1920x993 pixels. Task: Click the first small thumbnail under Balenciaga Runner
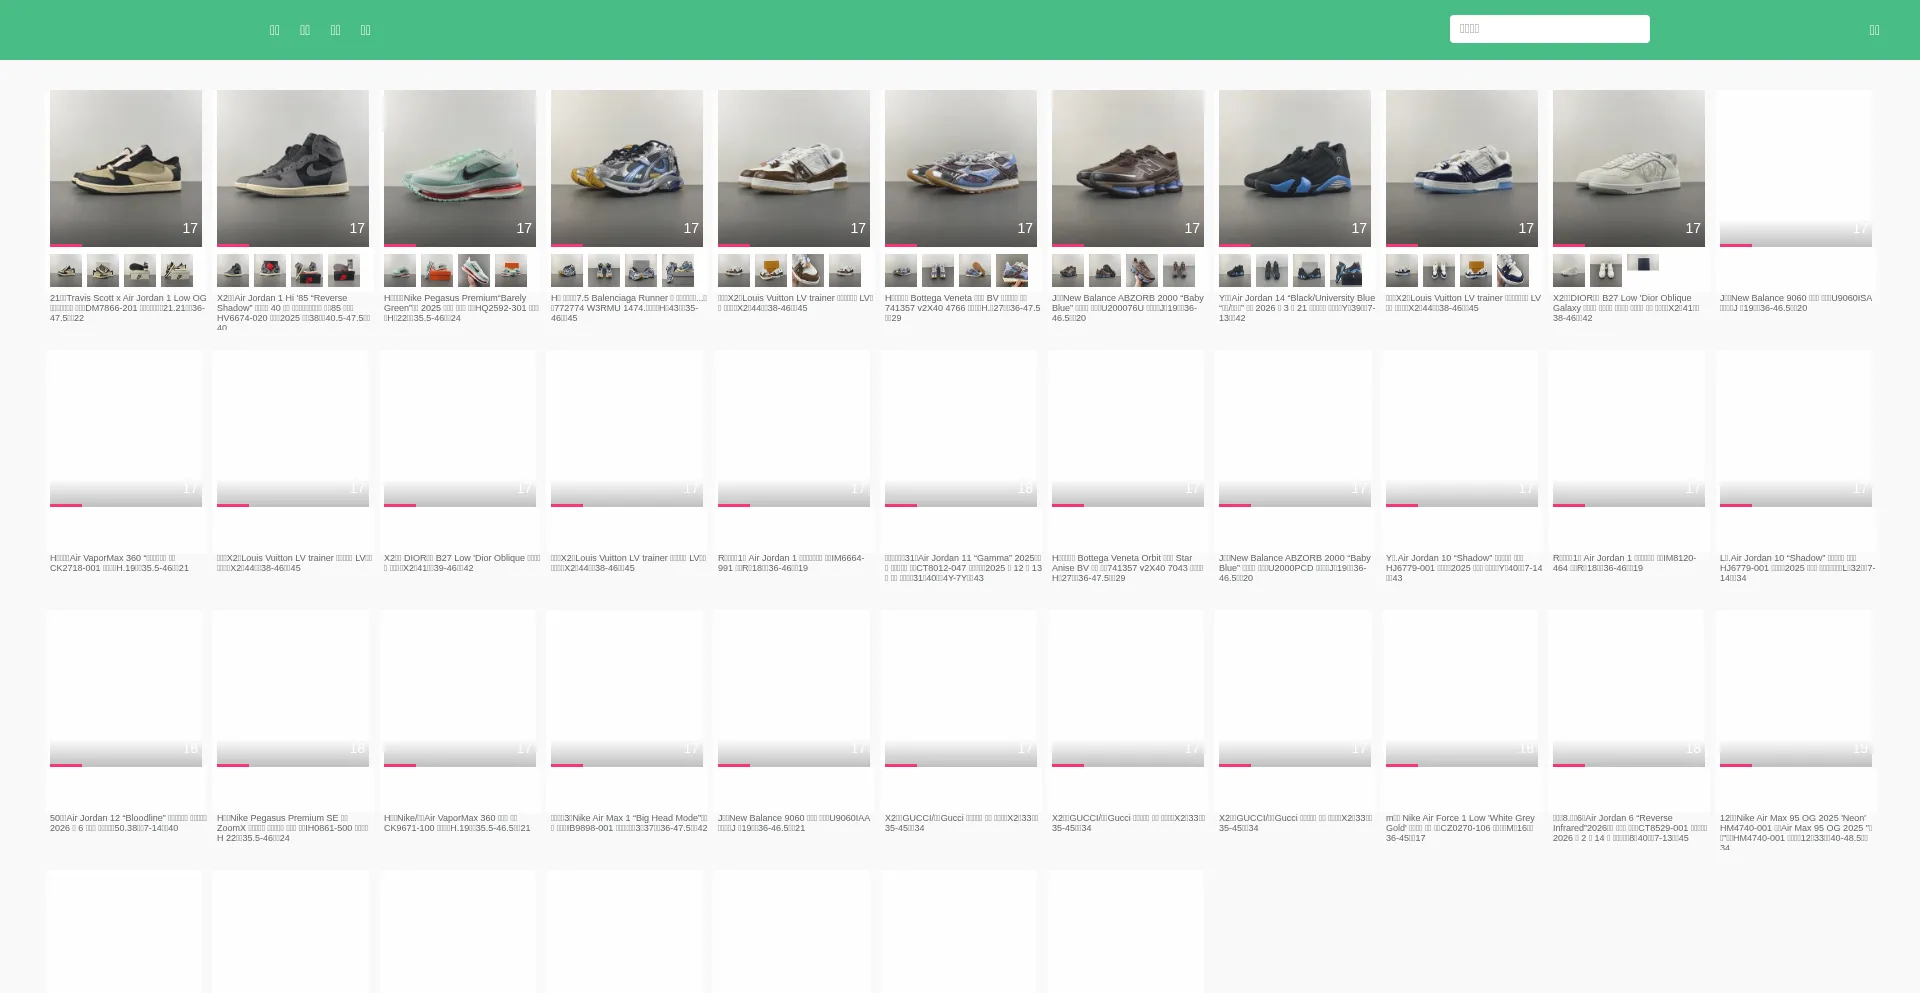567,270
